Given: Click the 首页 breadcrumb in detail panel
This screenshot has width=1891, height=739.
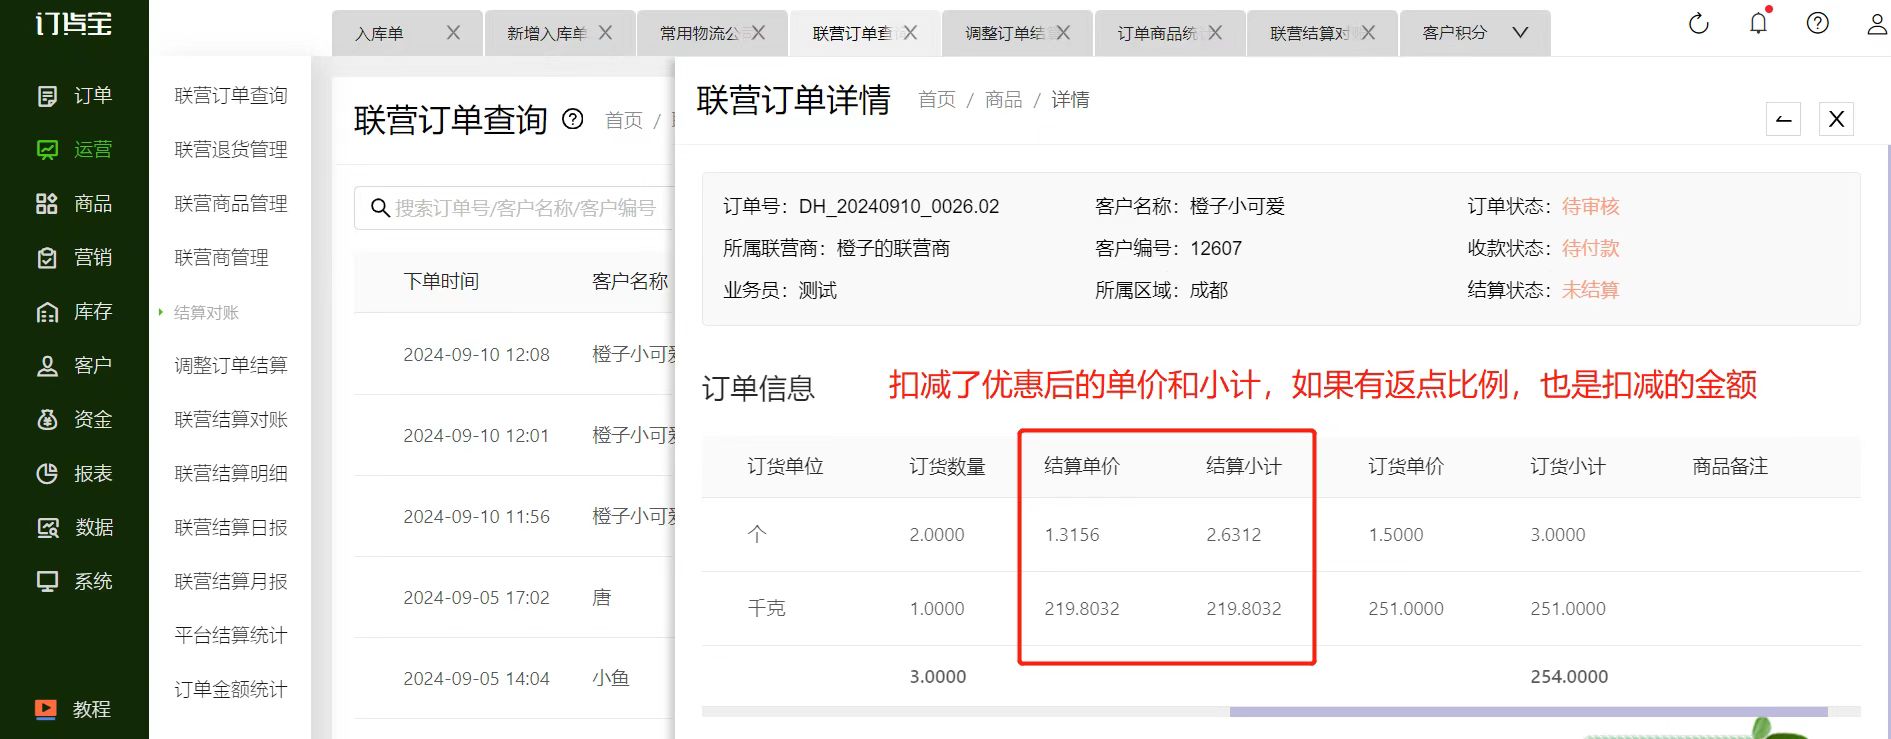Looking at the screenshot, I should (x=937, y=100).
